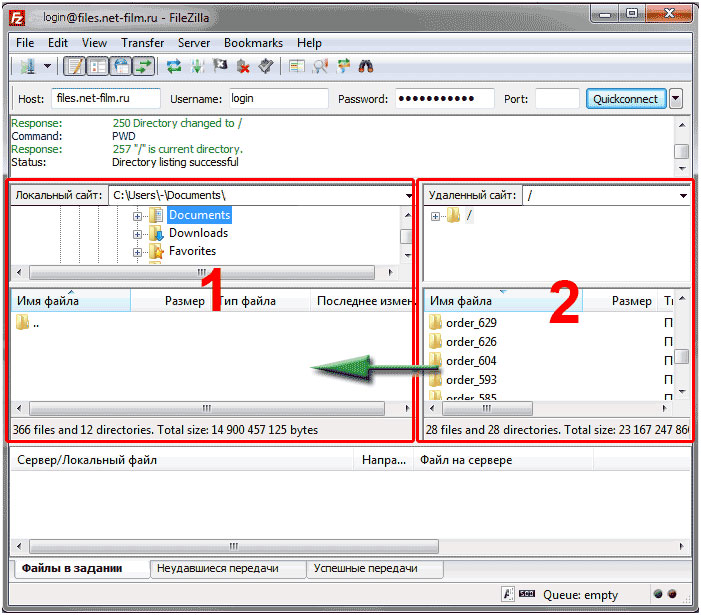Image resolution: width=701 pixels, height=615 pixels.
Task: Open Site Manager dropdown arrow
Action: click(x=47, y=67)
